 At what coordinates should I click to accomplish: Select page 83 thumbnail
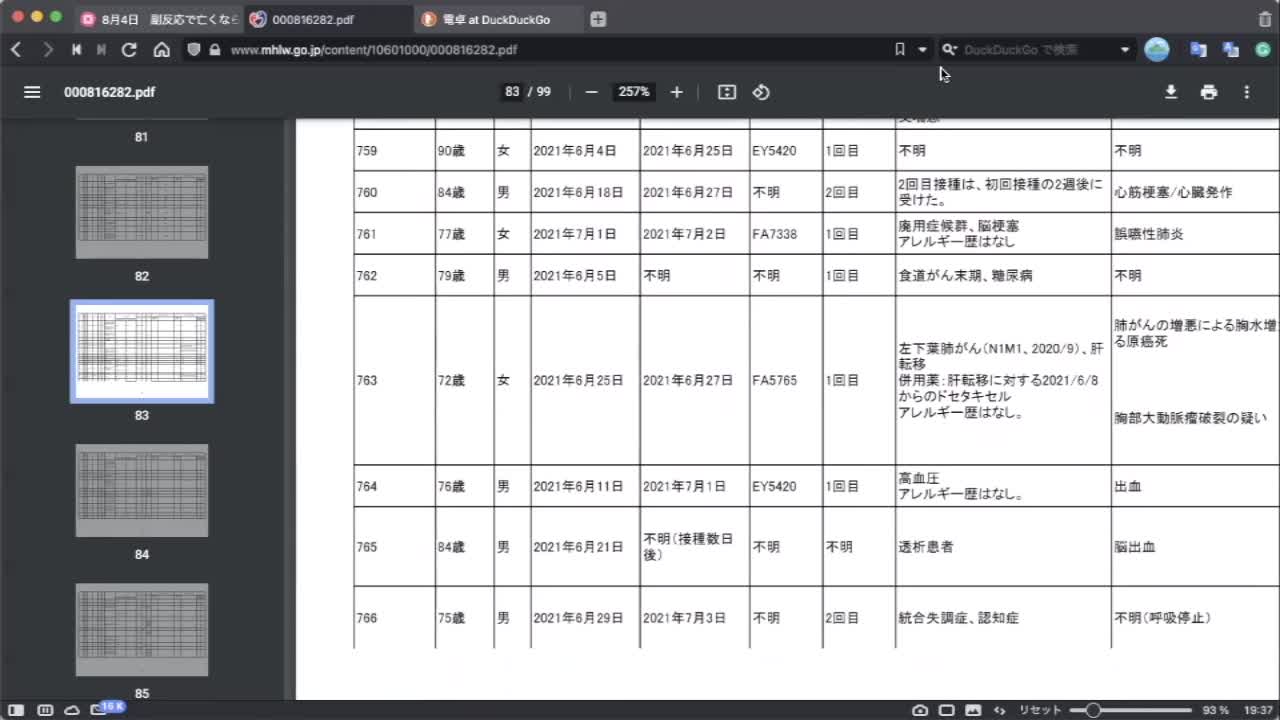coord(142,351)
